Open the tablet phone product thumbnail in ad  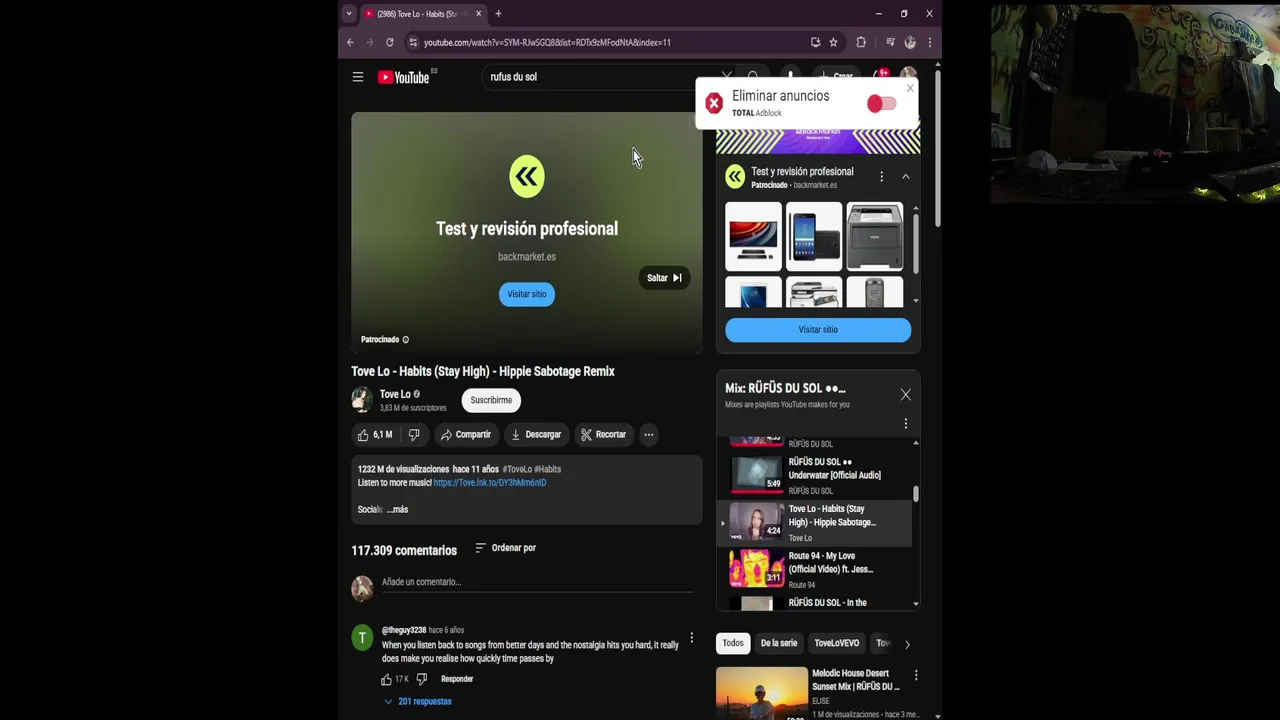814,236
